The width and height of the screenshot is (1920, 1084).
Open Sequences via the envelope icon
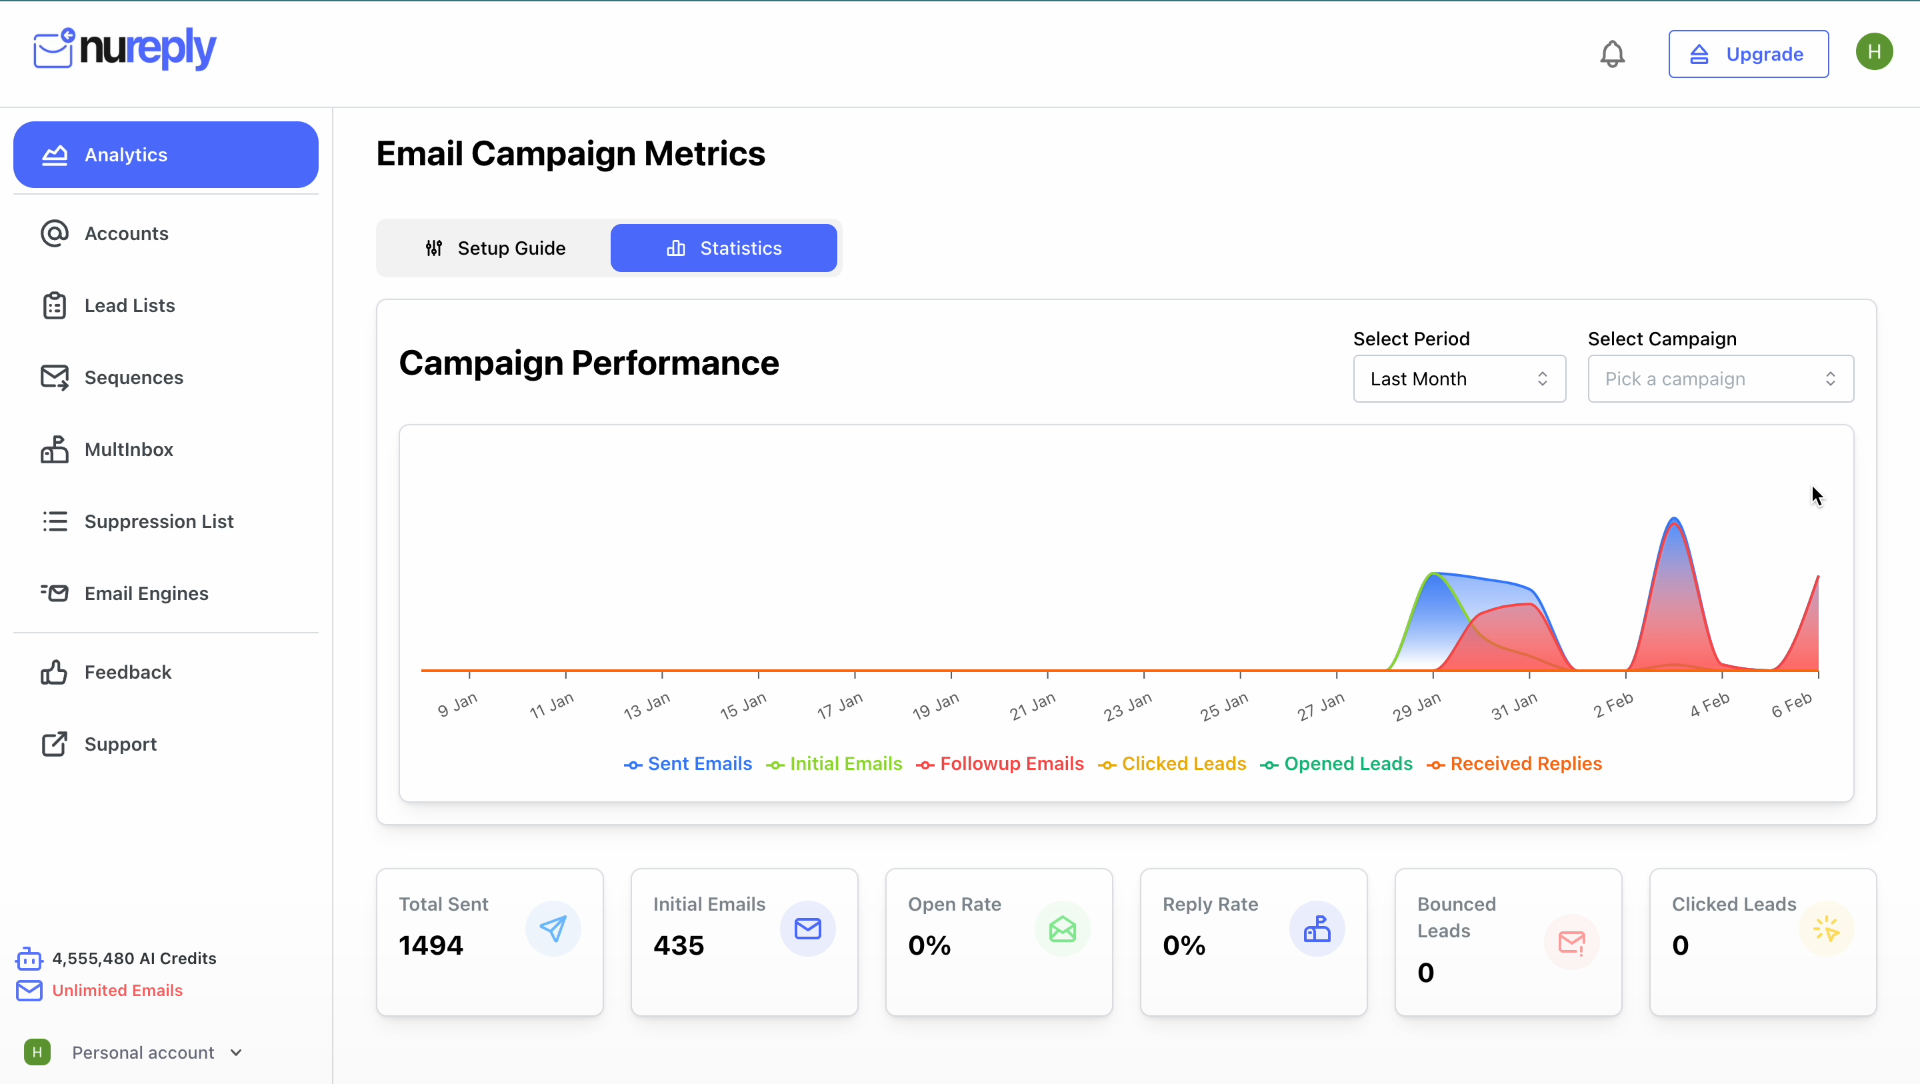click(55, 377)
